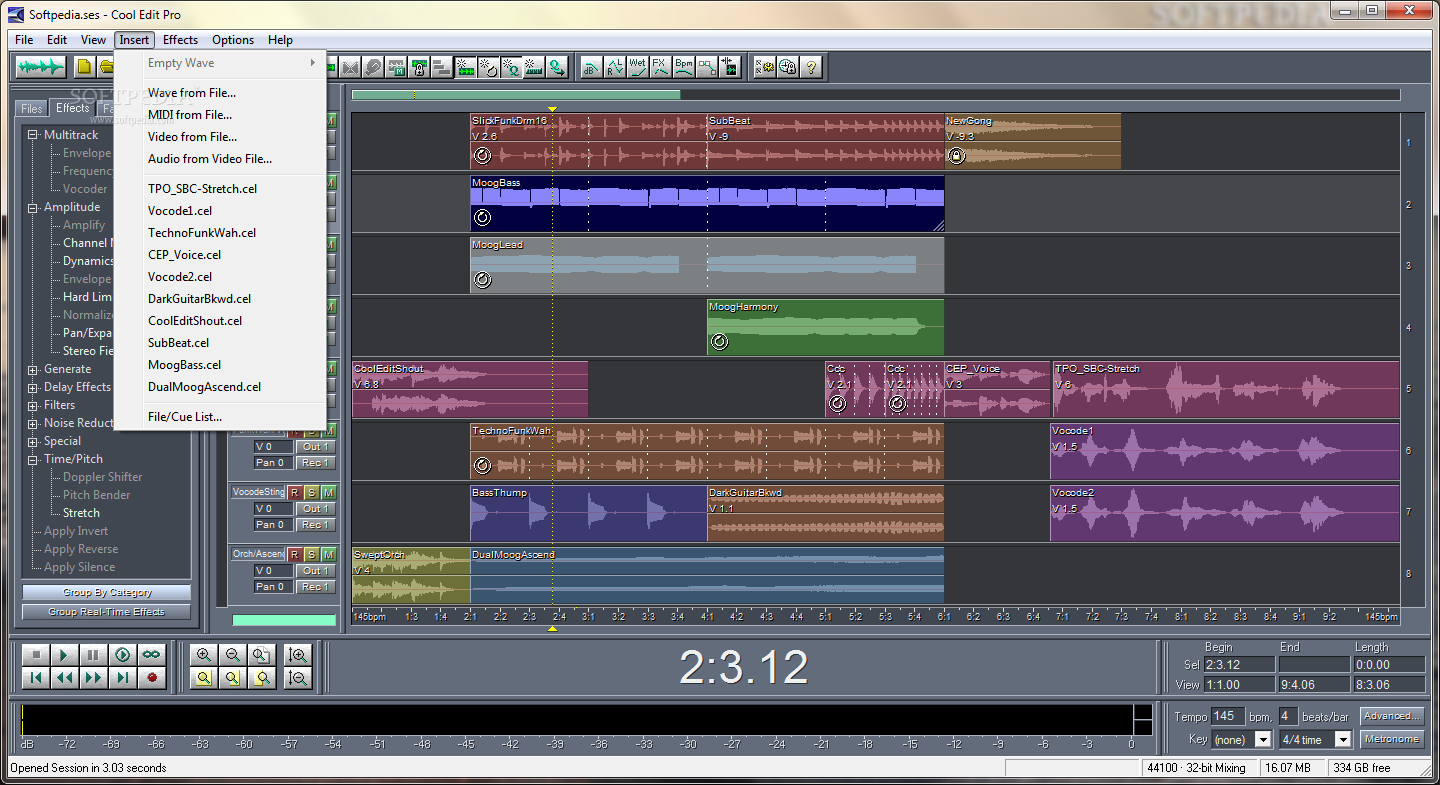Click the Fast Forward transport button

click(x=94, y=678)
